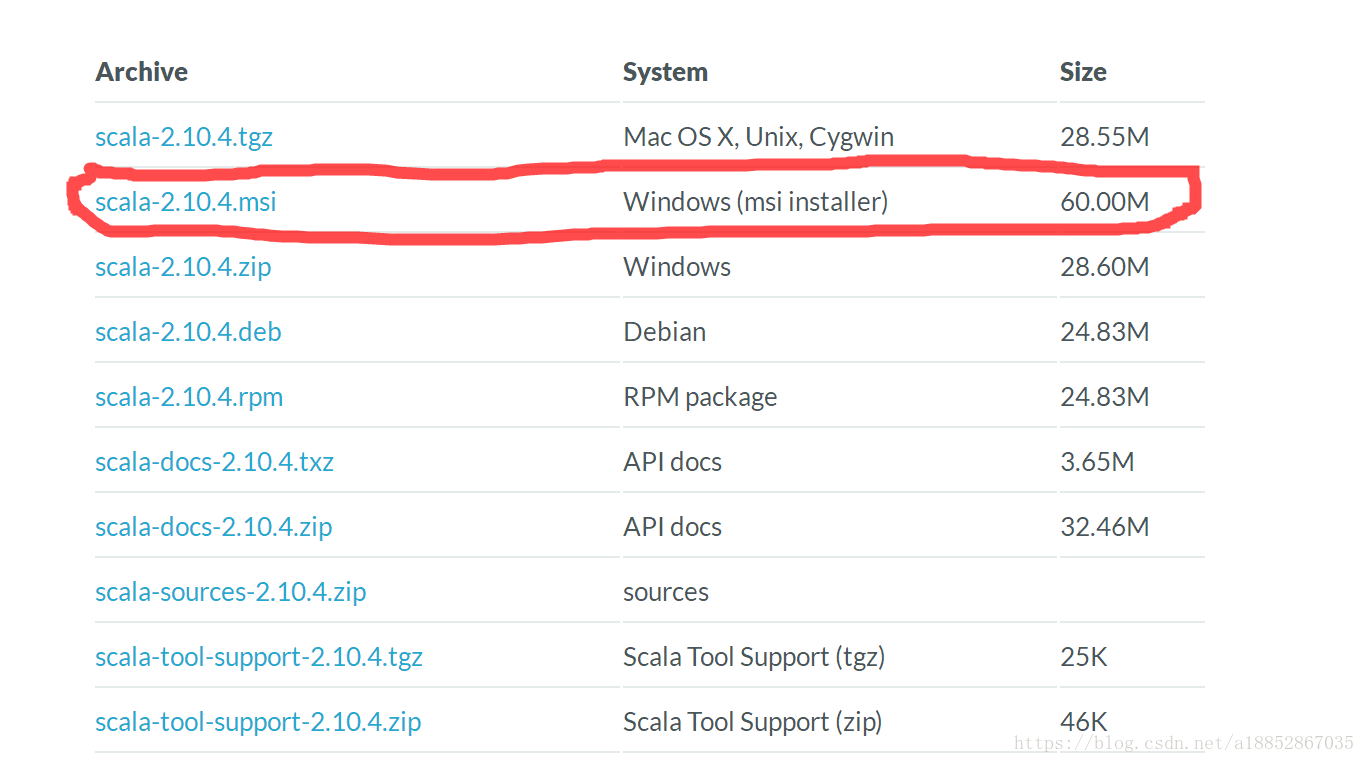
Task: Click the scala-tool-support-2.10.4.tgz link
Action: tap(259, 657)
